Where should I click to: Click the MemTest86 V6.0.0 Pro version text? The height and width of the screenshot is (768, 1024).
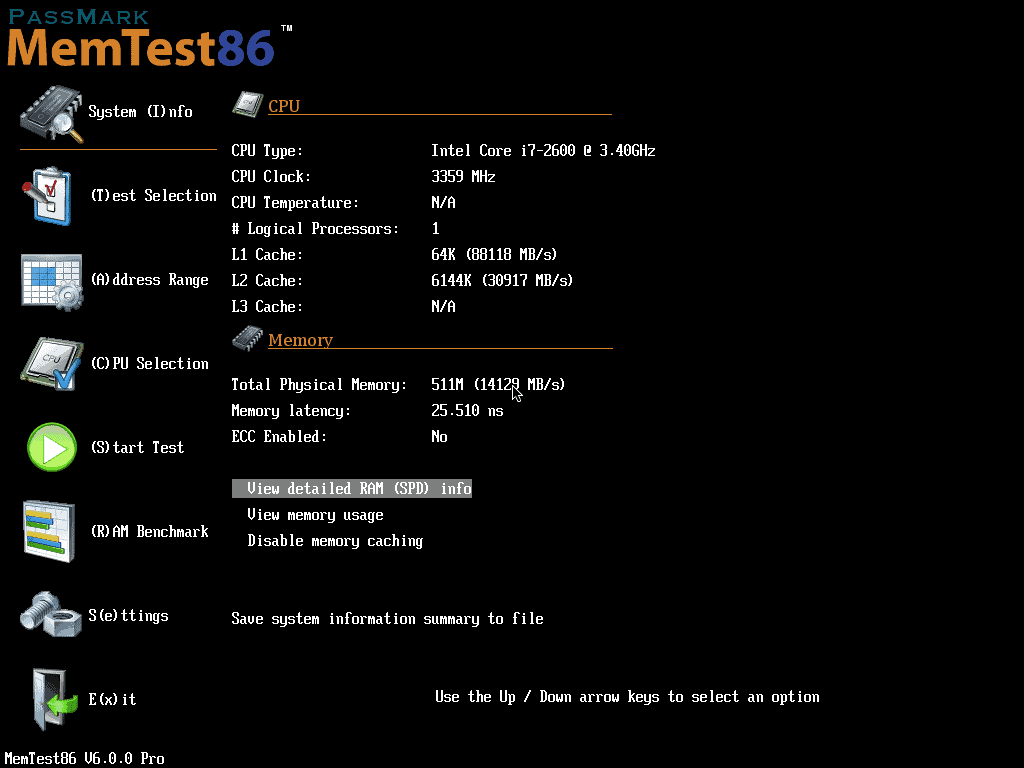point(84,758)
